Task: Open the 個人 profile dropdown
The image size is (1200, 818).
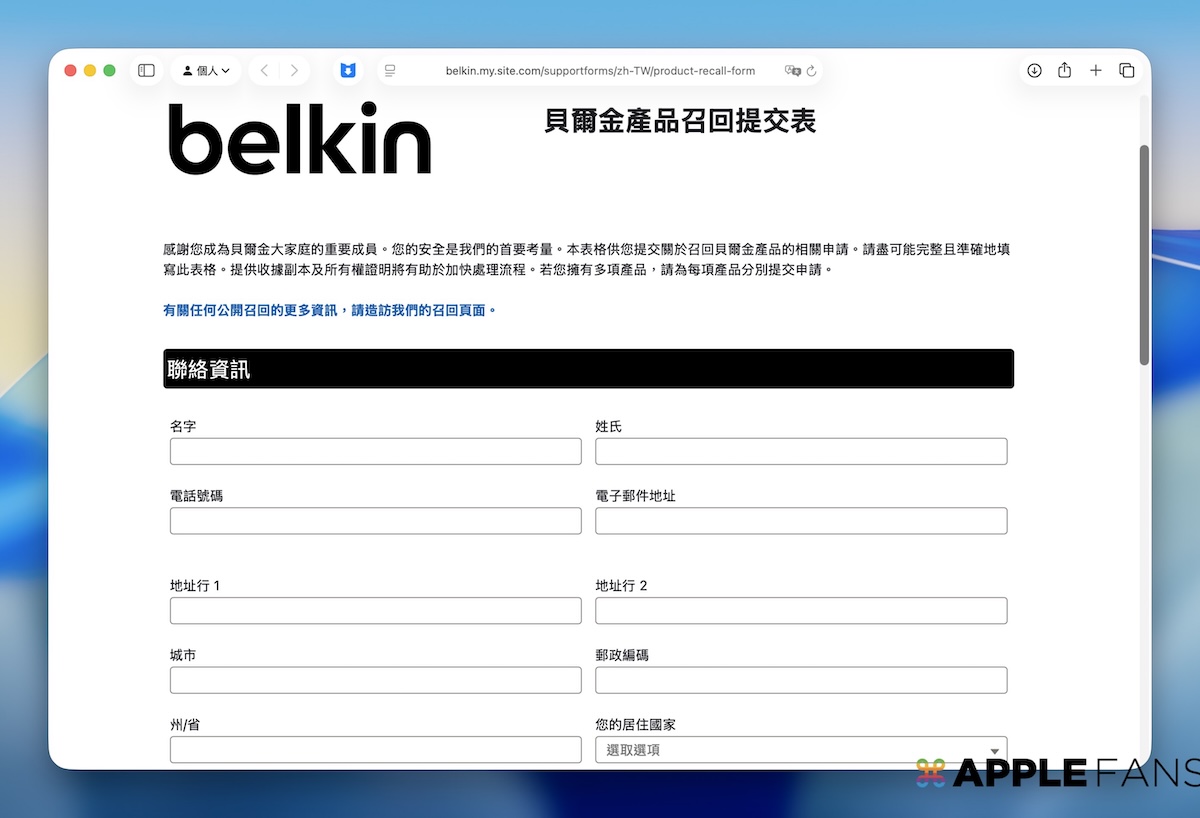Action: pyautogui.click(x=206, y=71)
